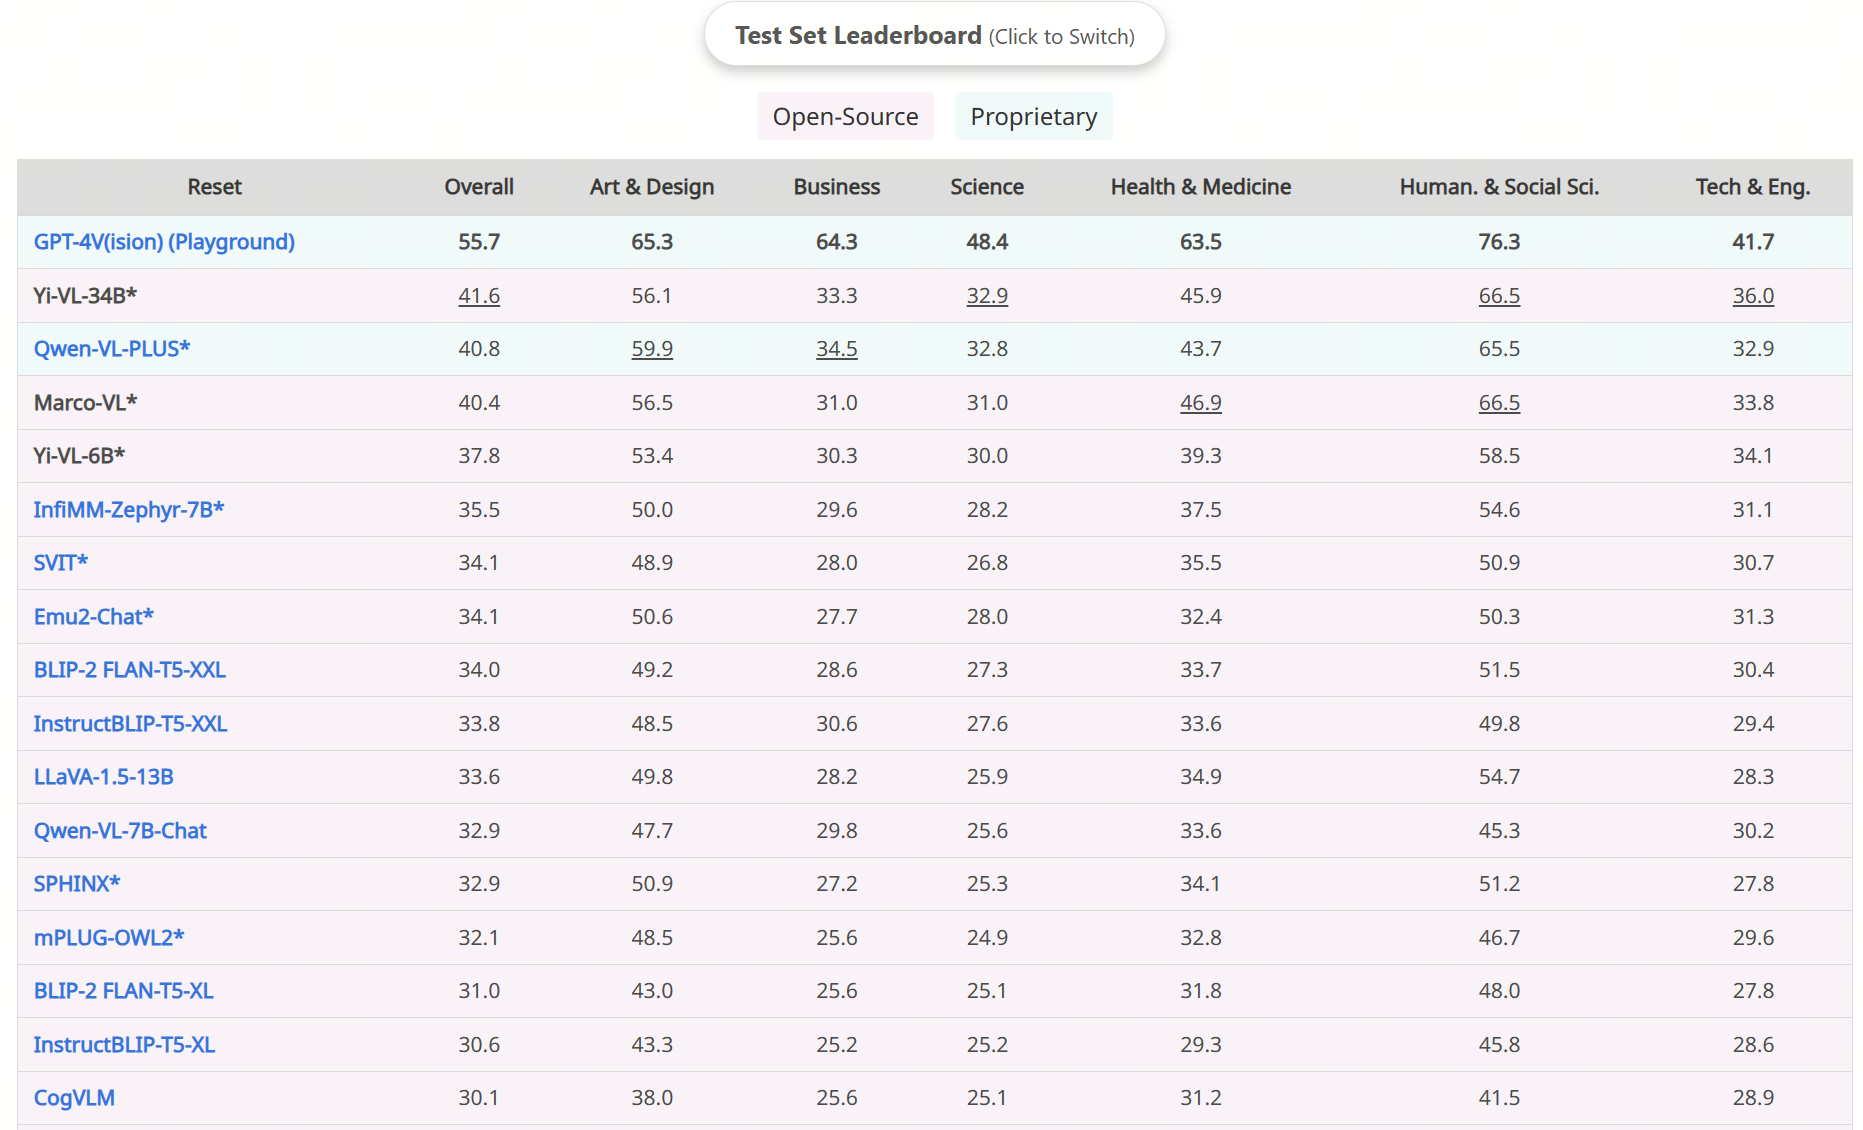Open GPT-4V(ision) (Playground) link
The width and height of the screenshot is (1863, 1130).
click(x=164, y=242)
